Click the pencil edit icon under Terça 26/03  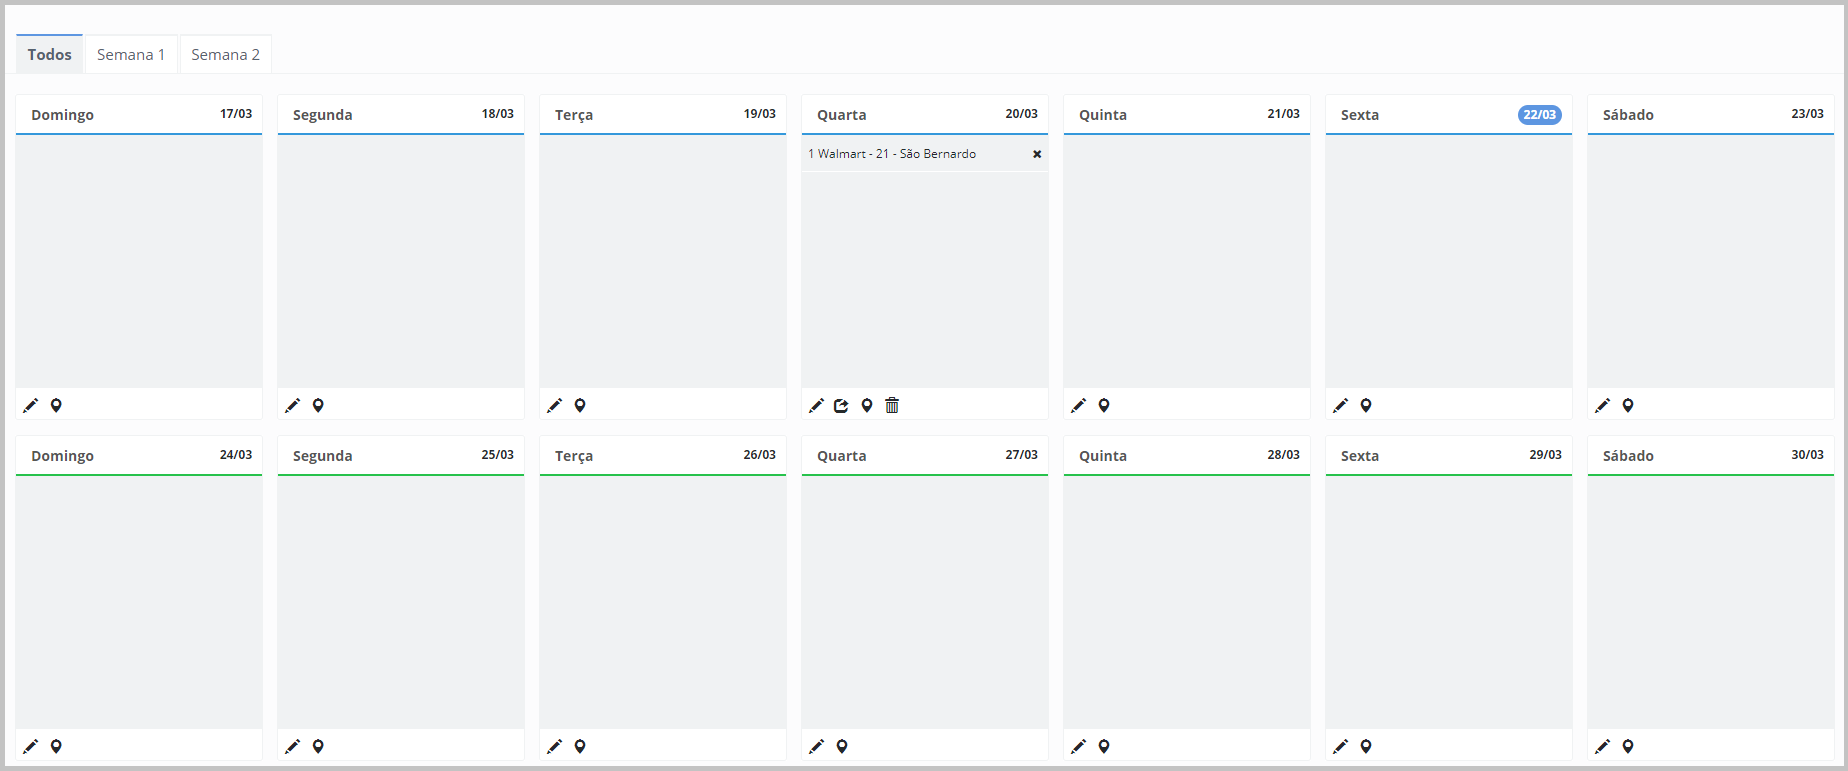click(555, 746)
